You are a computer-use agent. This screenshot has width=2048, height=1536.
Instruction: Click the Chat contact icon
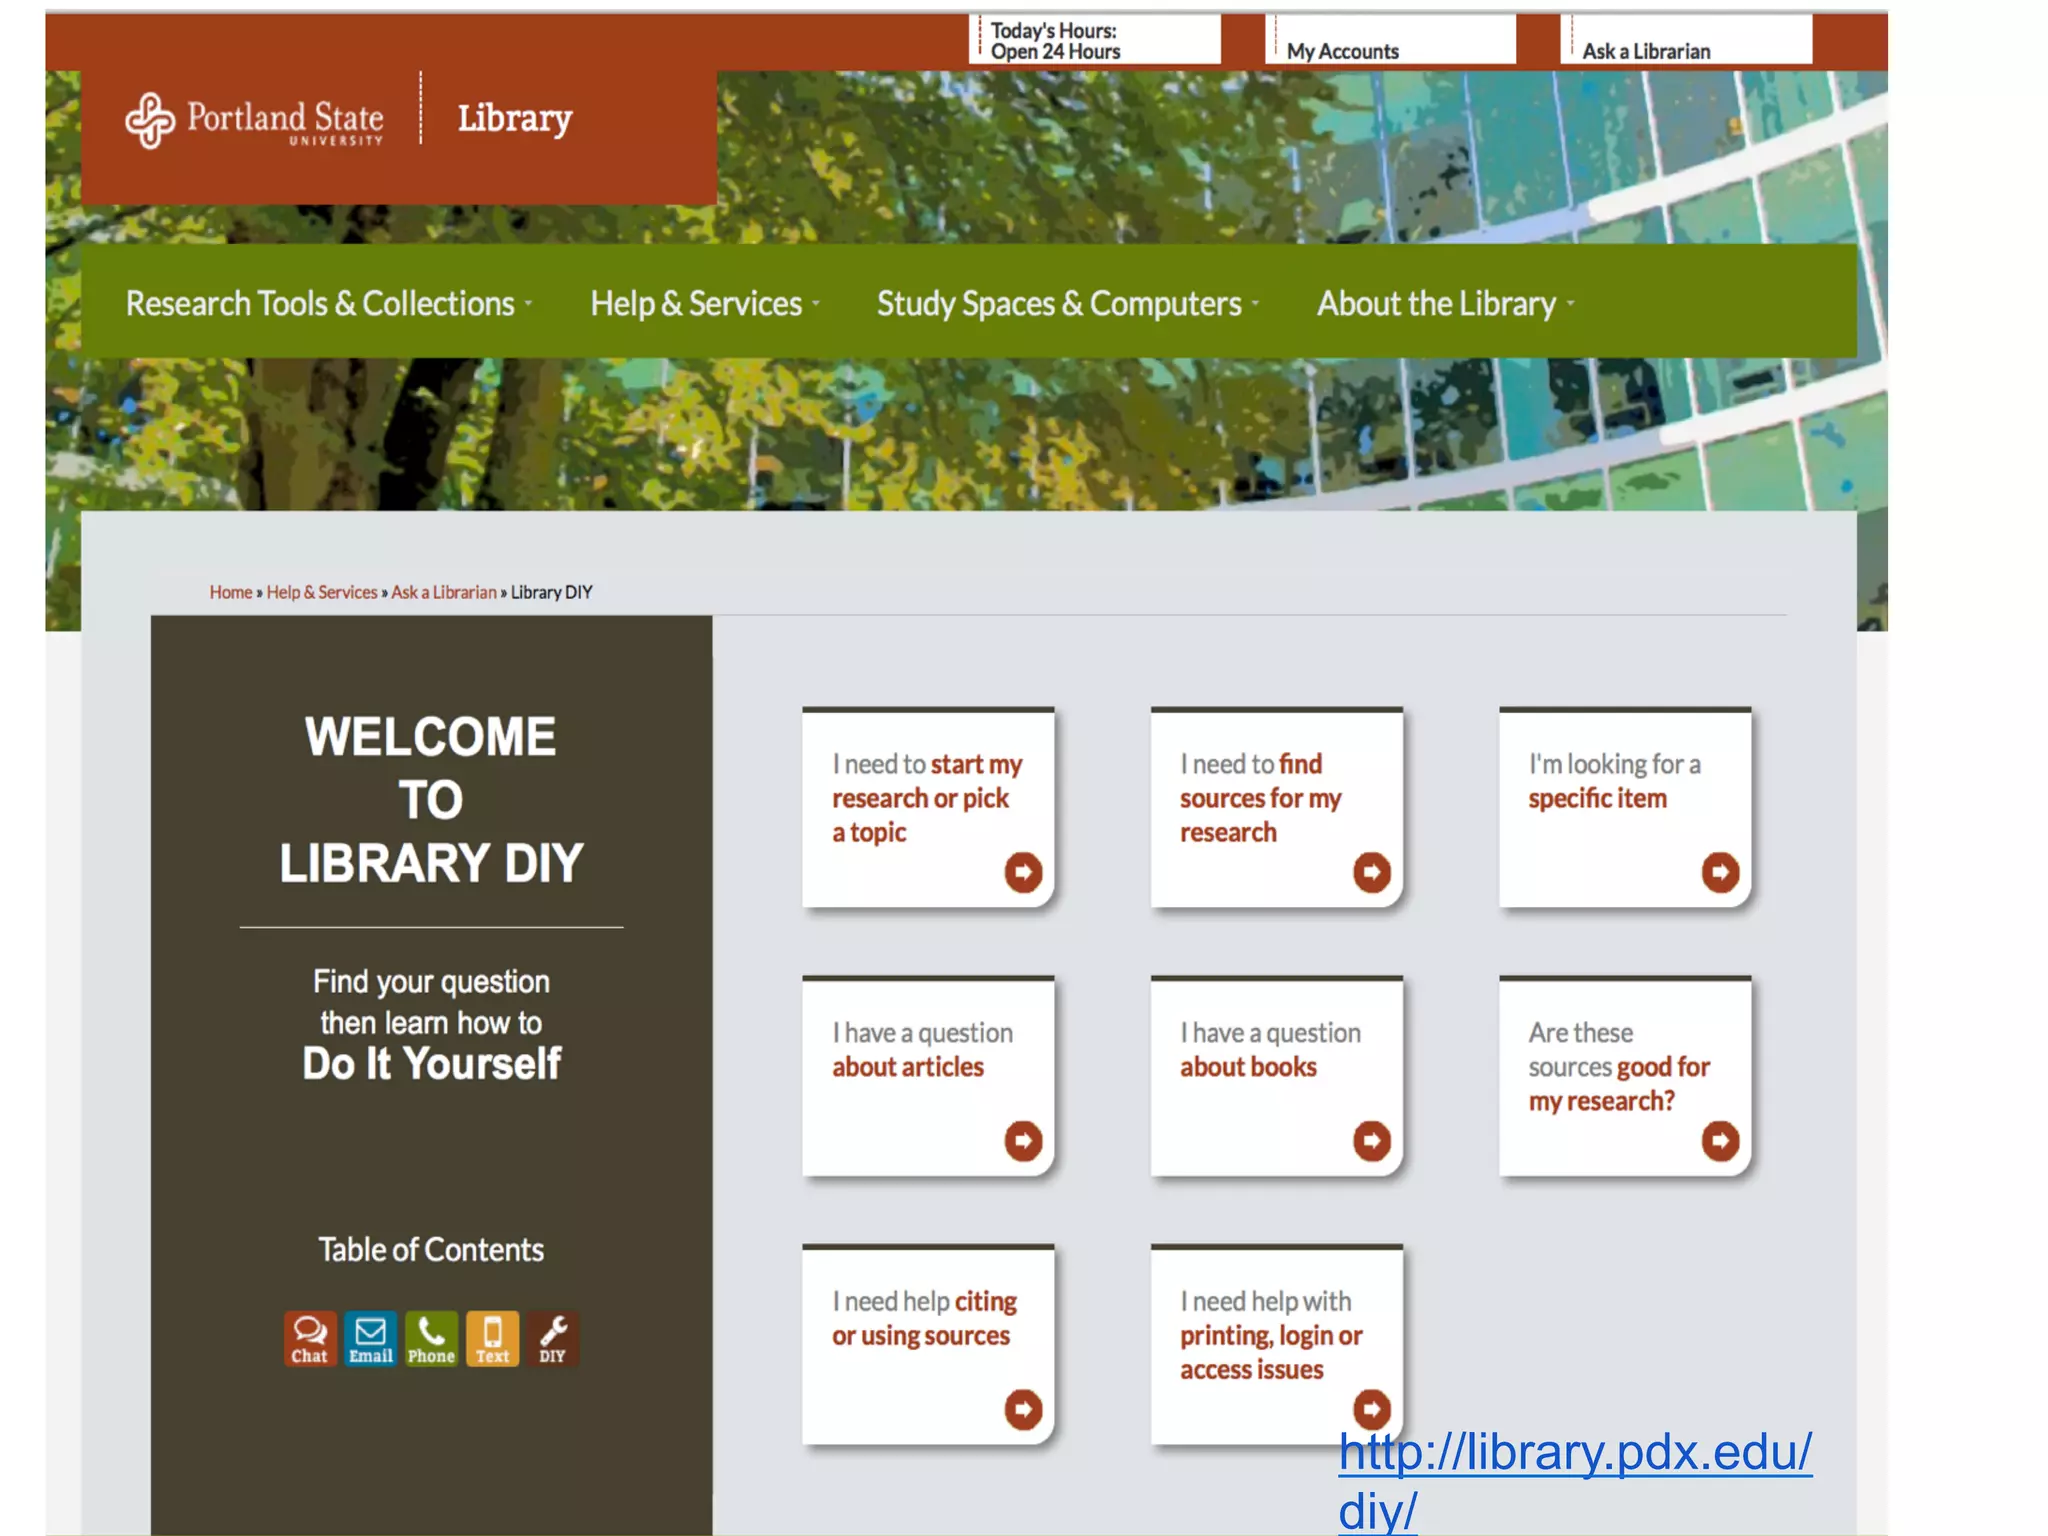click(309, 1338)
